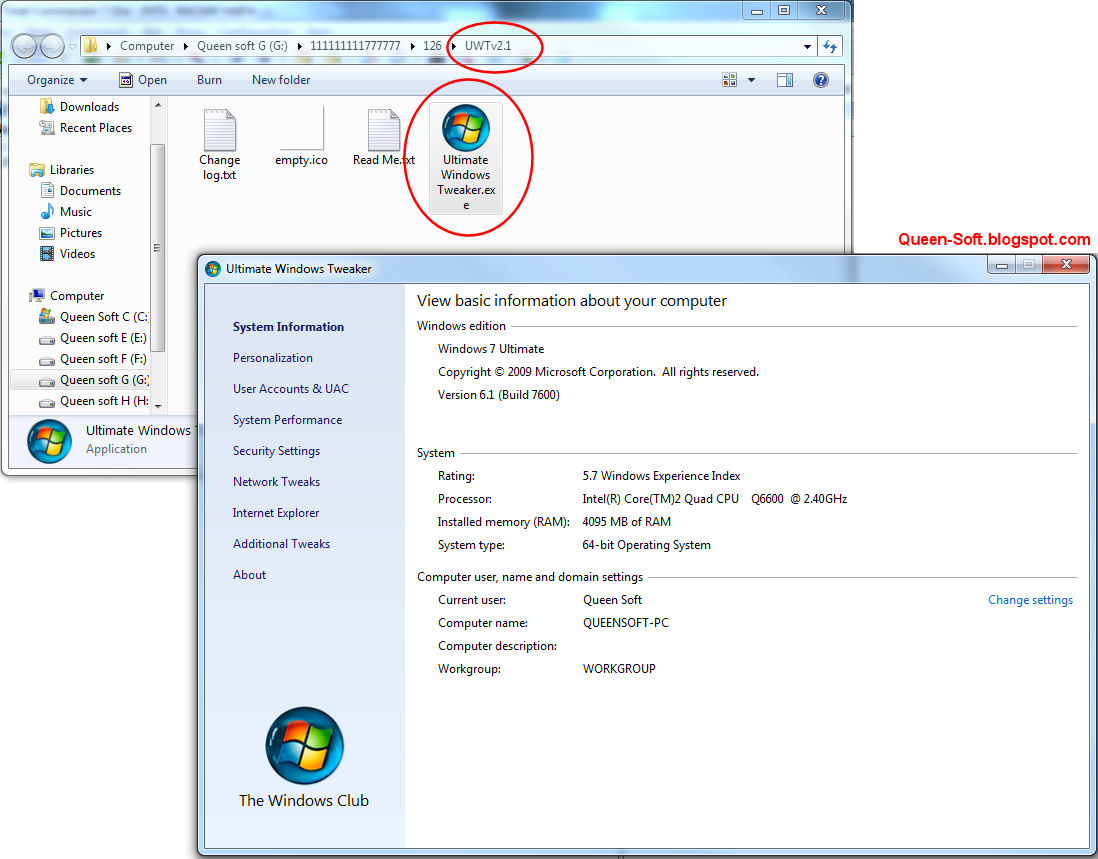Click the Documents library icon
Viewport: 1098px width, 859px height.
coord(47,190)
